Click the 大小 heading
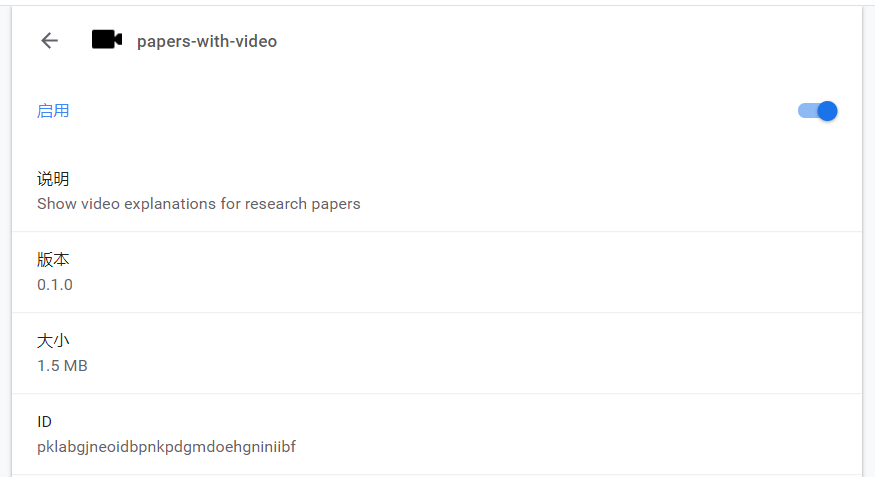 click(x=53, y=340)
